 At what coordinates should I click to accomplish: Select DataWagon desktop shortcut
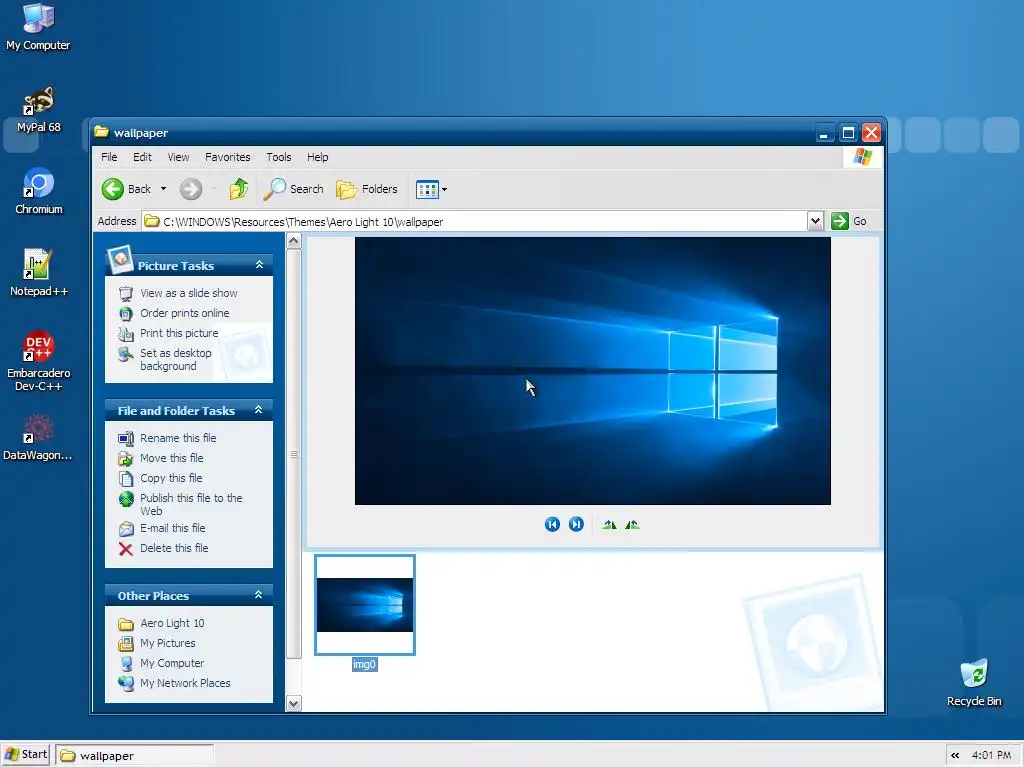pyautogui.click(x=38, y=437)
